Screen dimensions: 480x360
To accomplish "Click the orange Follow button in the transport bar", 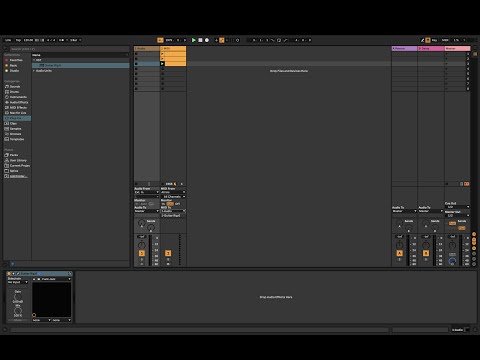I will click(160, 40).
